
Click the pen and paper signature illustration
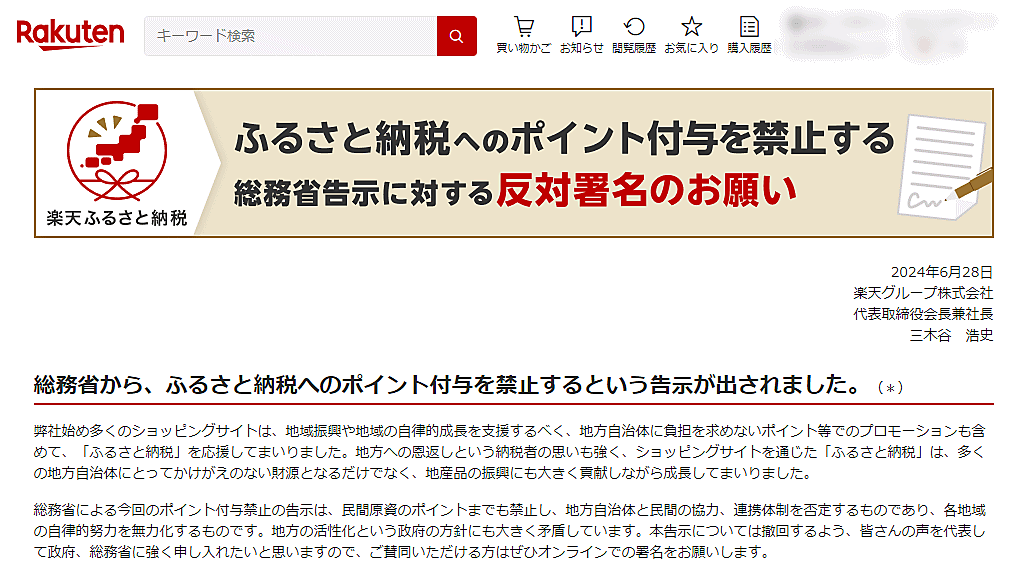[x=945, y=165]
